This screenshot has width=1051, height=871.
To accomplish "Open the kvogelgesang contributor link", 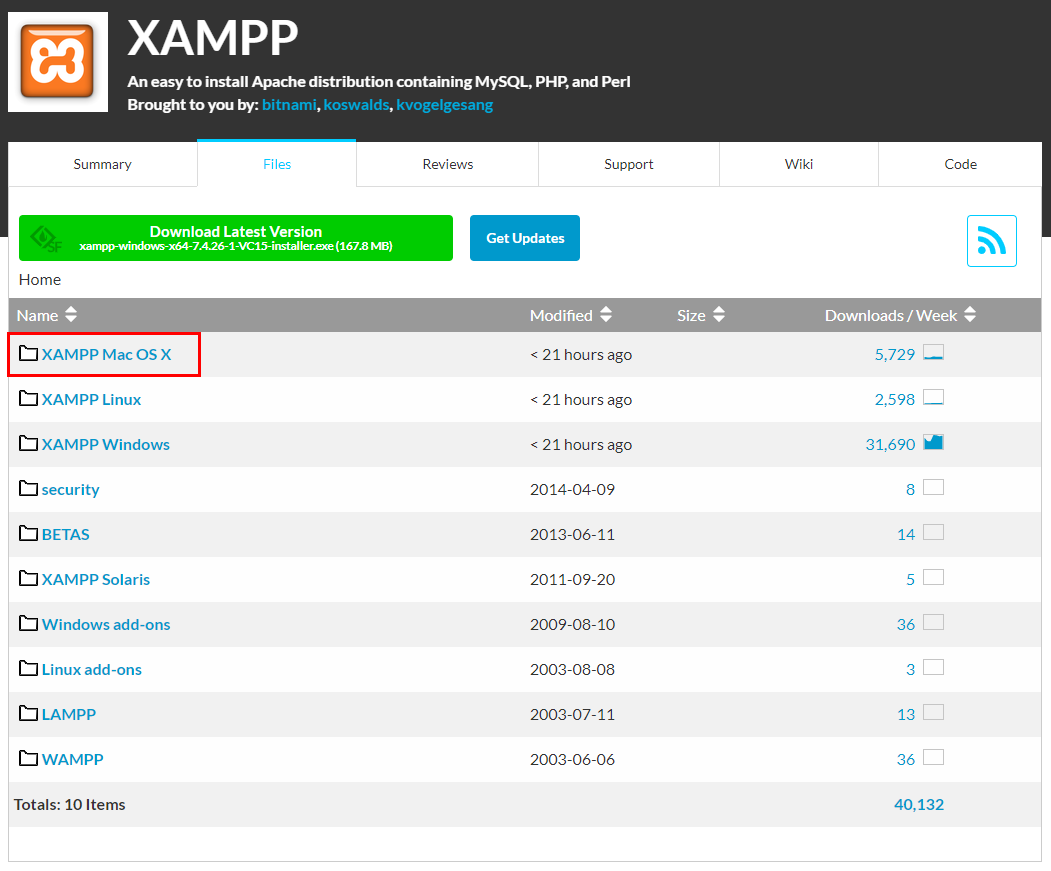I will click(444, 105).
